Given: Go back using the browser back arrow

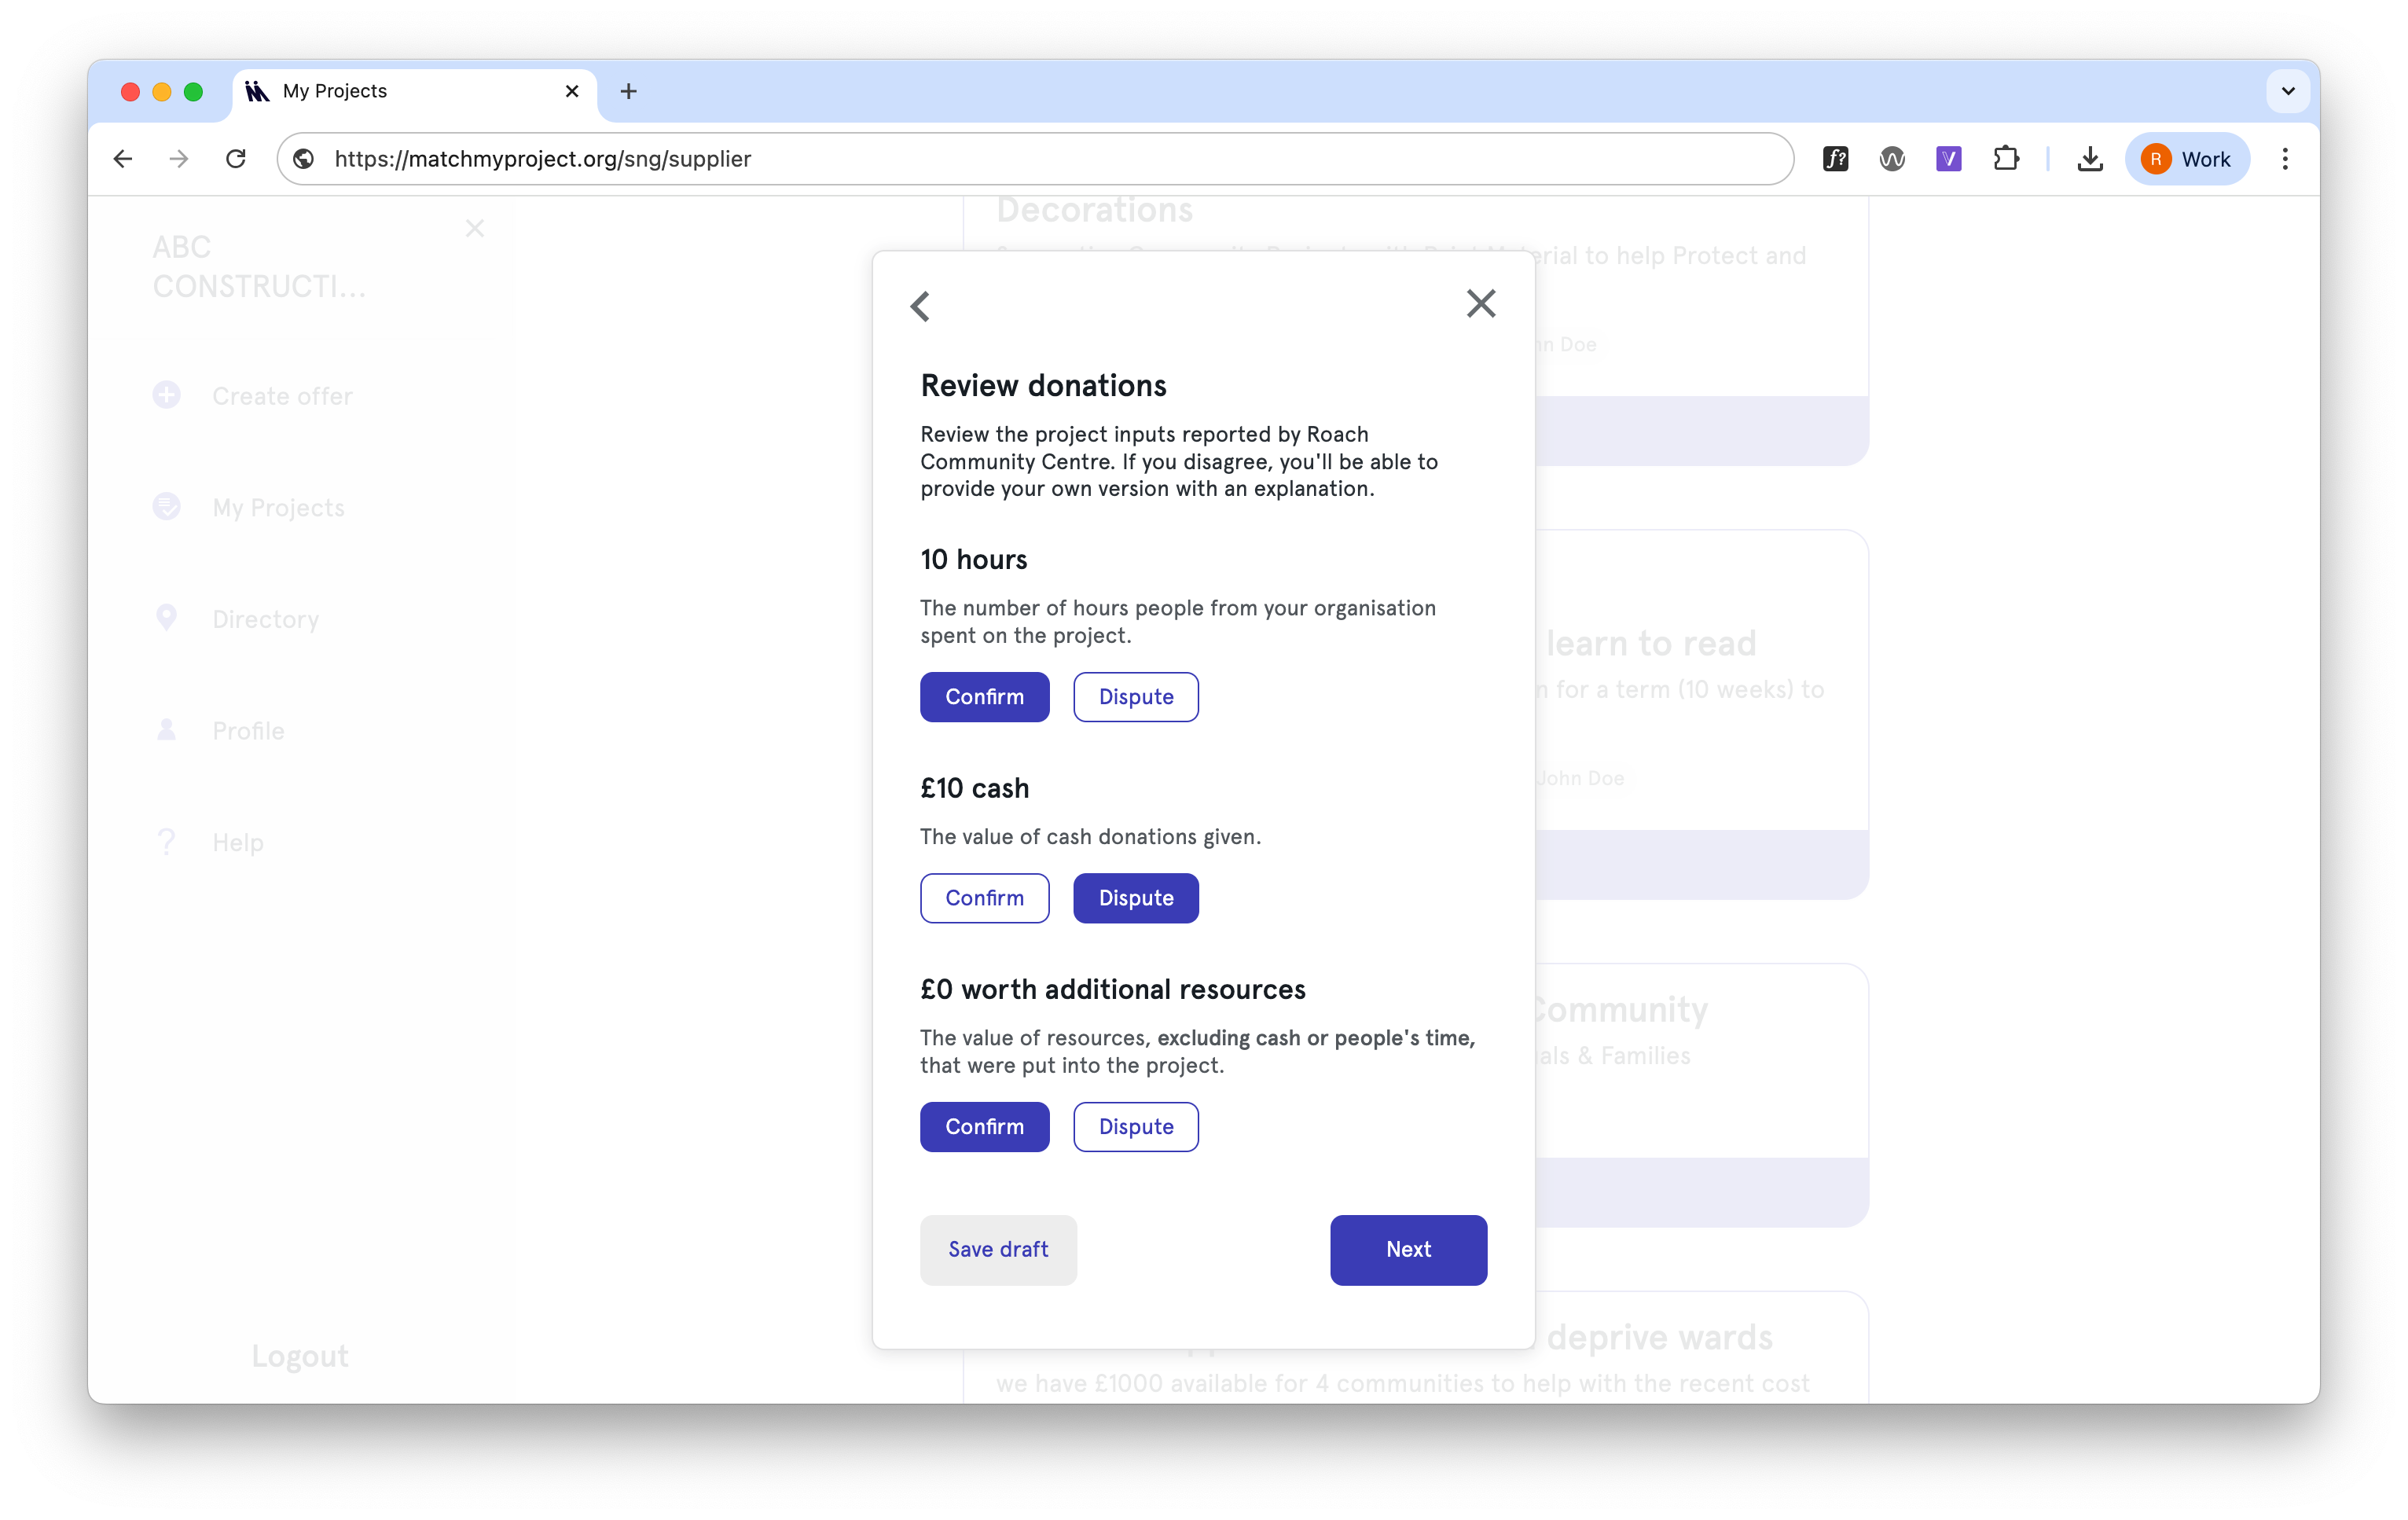Looking at the screenshot, I should click(x=123, y=159).
